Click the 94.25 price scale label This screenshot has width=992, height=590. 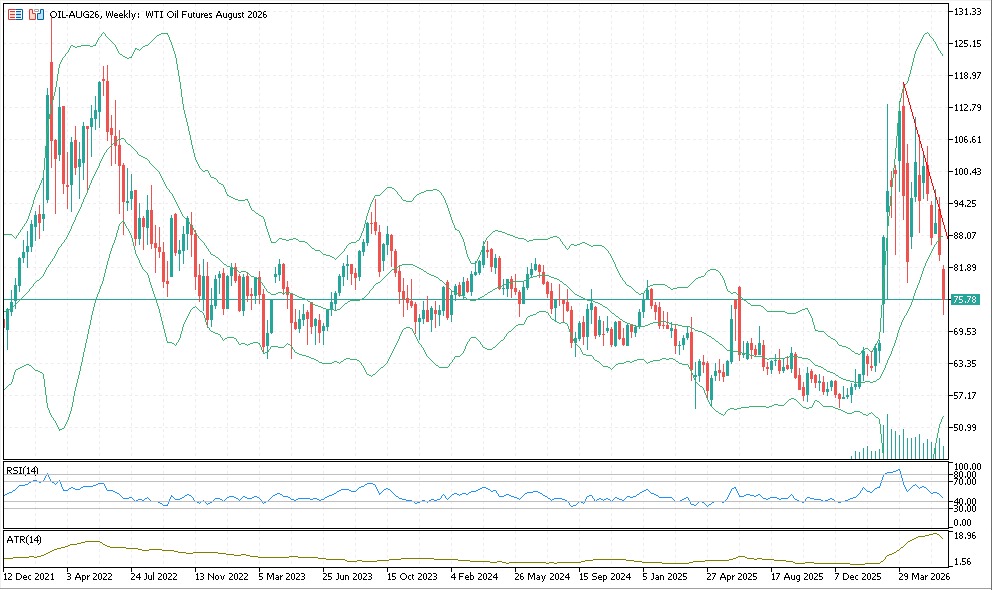[967, 204]
